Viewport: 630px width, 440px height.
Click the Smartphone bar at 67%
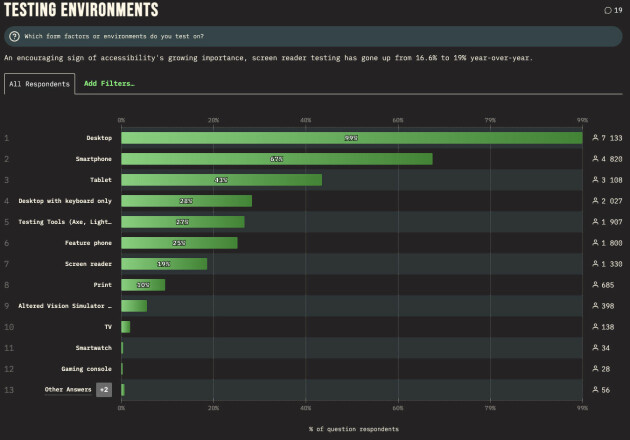277,159
